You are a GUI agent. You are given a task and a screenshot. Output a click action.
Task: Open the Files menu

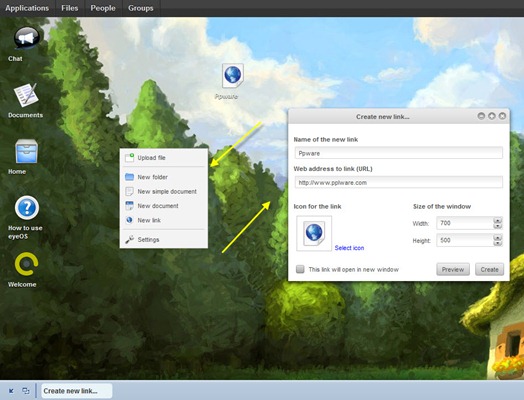[x=70, y=8]
